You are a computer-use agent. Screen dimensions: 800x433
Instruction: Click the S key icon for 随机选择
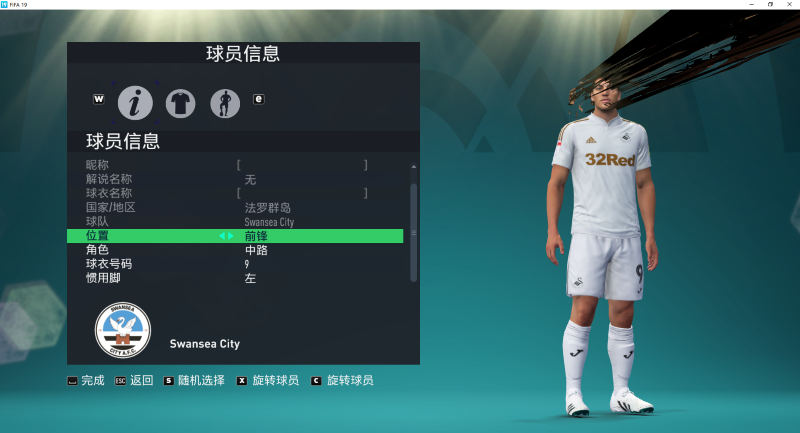[x=168, y=381]
